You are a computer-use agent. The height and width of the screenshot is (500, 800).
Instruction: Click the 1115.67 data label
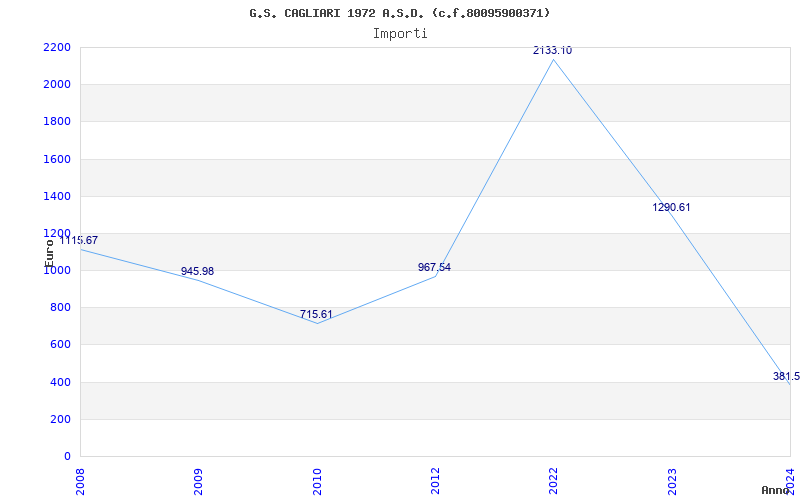(x=79, y=240)
